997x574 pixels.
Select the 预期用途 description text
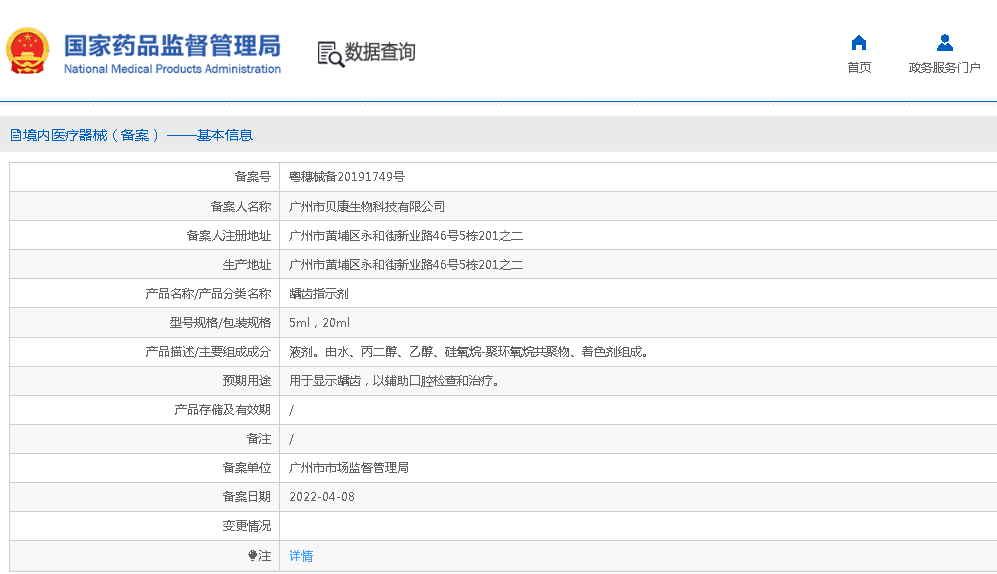pos(393,381)
